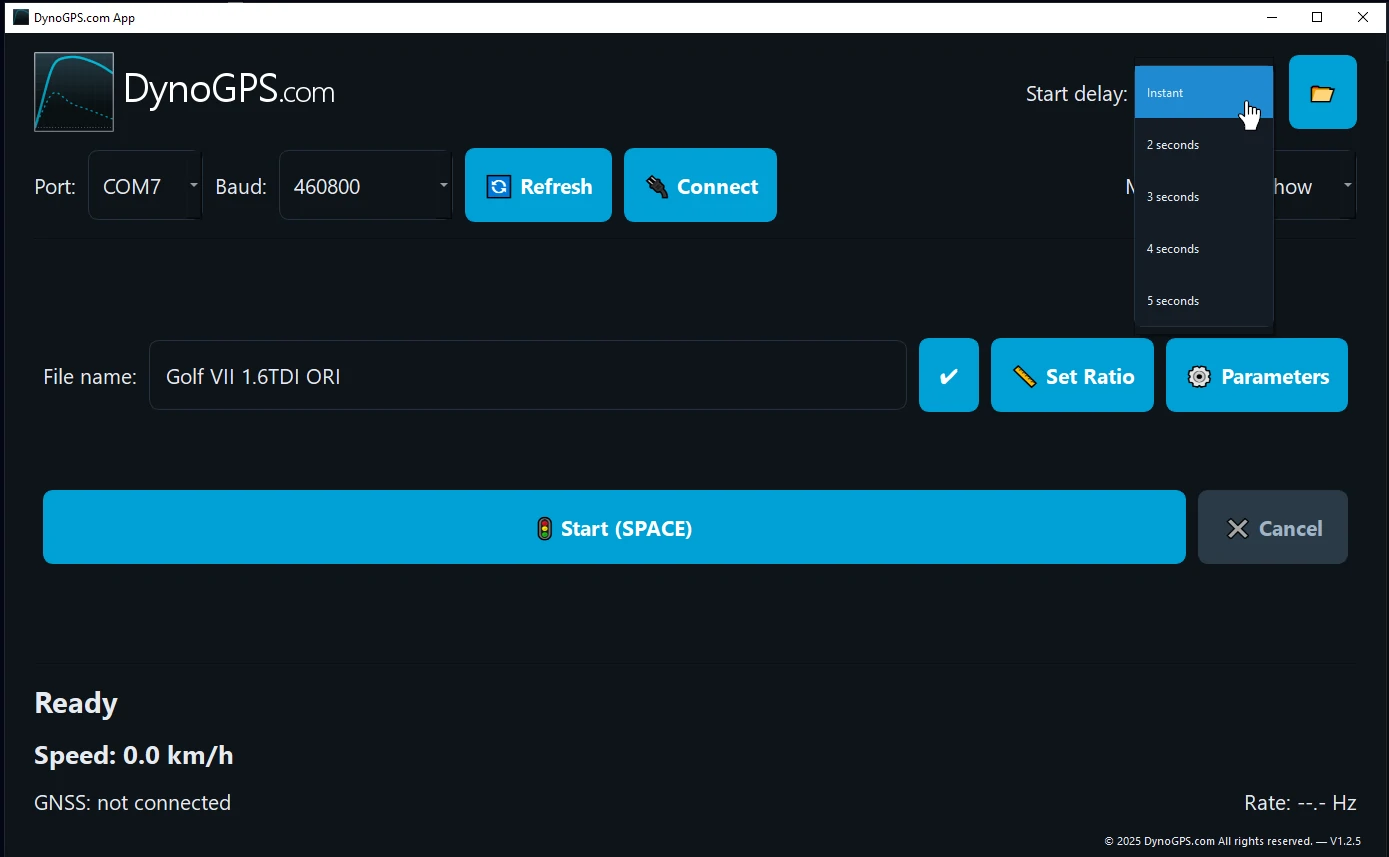Click the wrench icon on the Connect button
Image resolution: width=1389 pixels, height=857 pixels.
tap(657, 185)
